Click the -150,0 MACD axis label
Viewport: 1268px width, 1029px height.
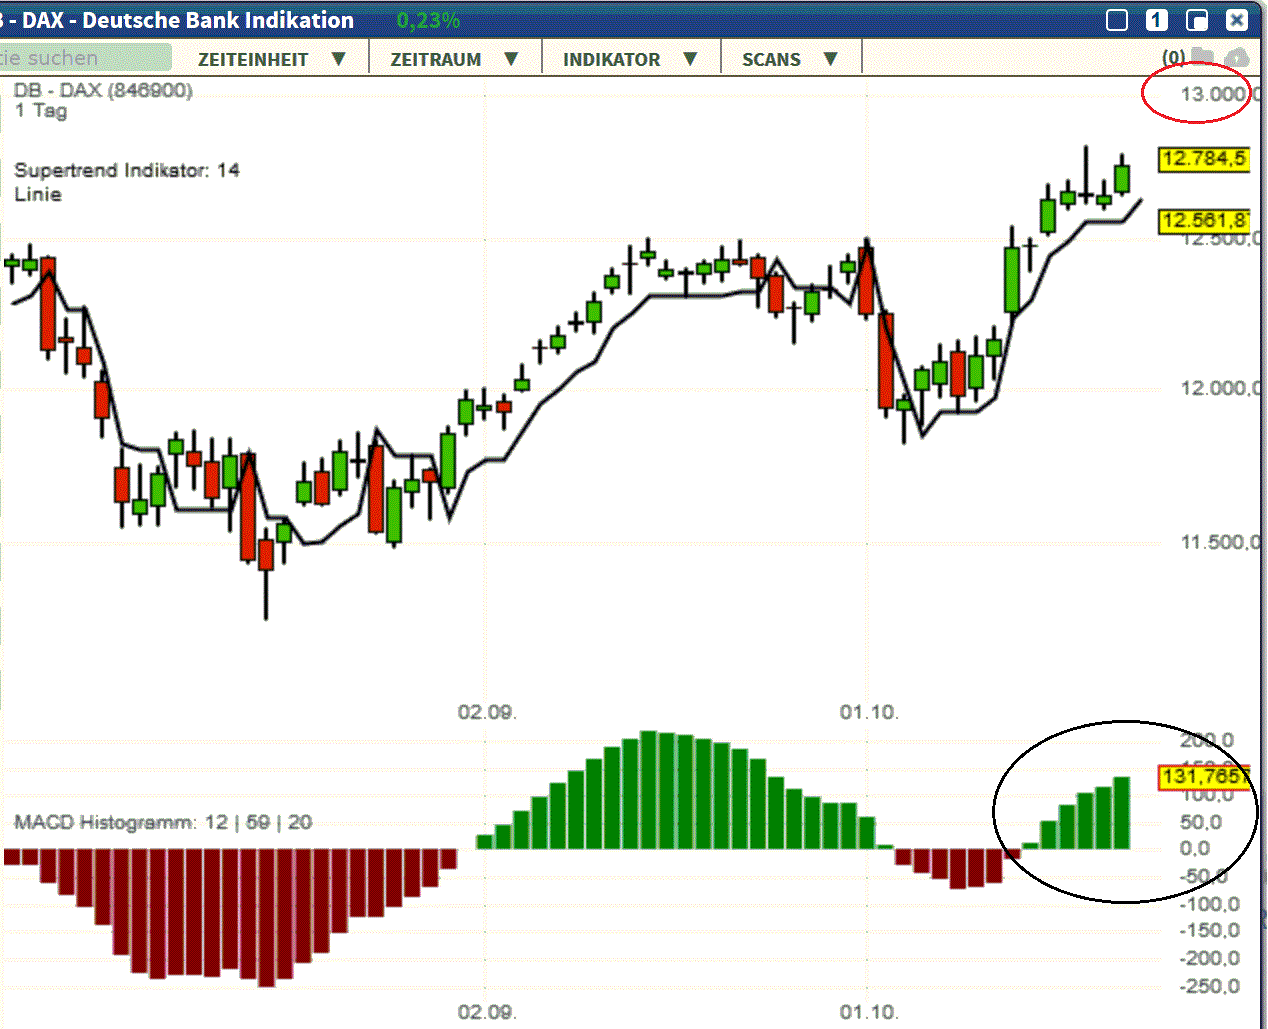[x=1210, y=930]
